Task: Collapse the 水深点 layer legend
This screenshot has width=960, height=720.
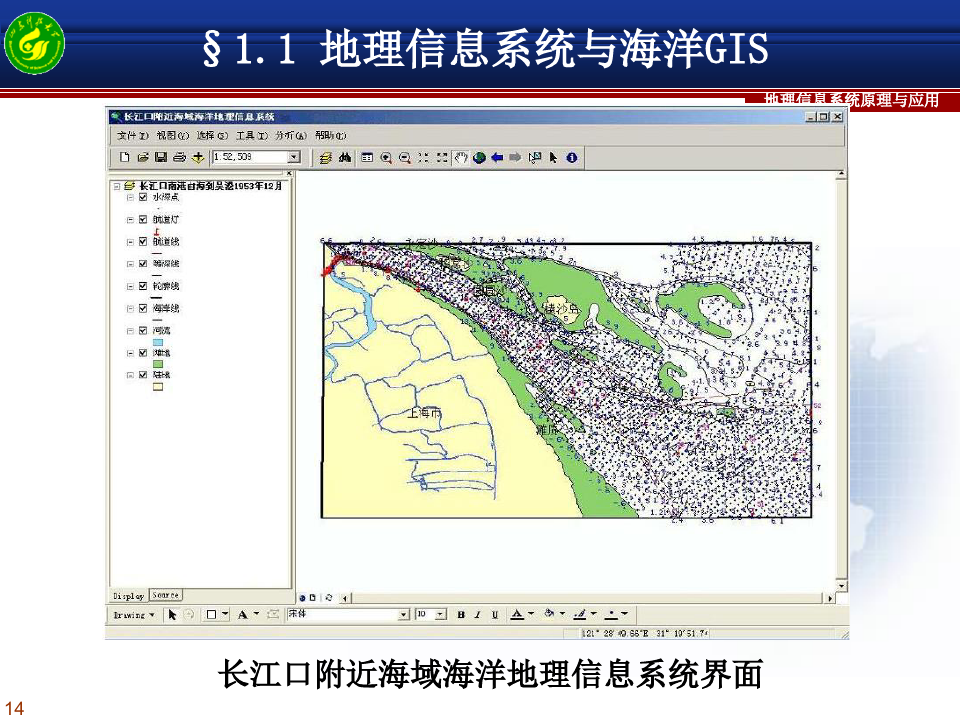Action: coord(130,197)
